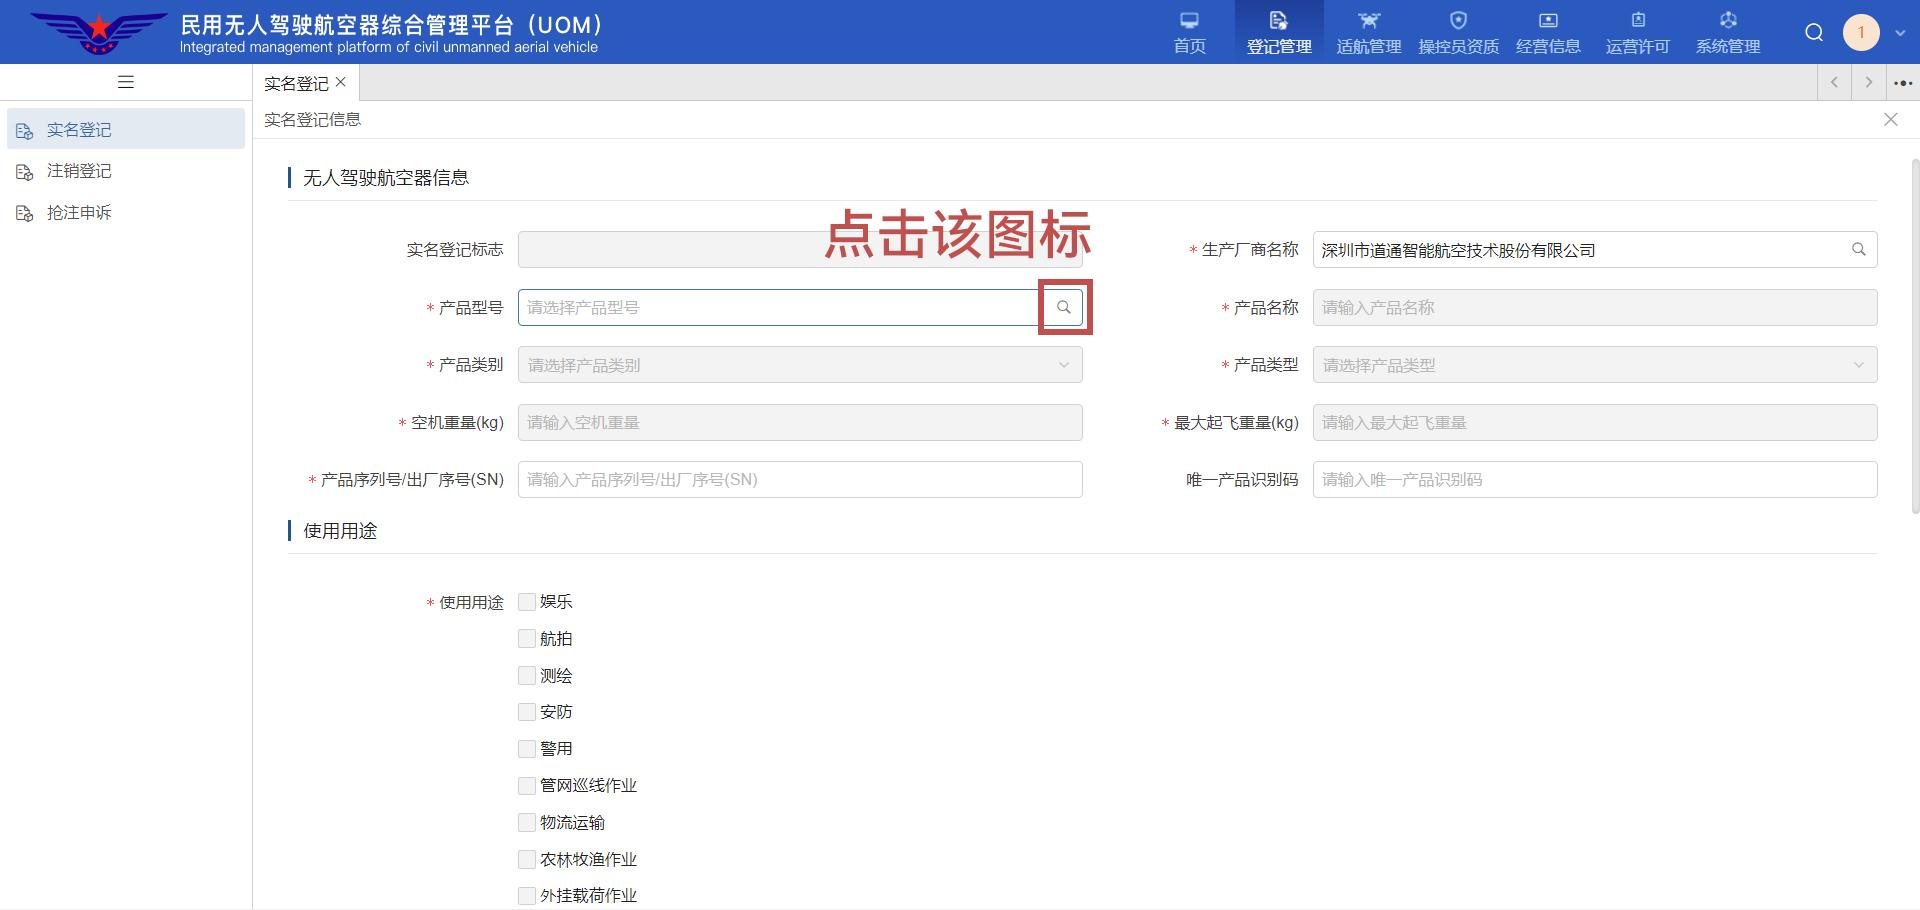Expand the account dropdown arrow beside avatar
This screenshot has height=910, width=1920.
pos(1900,33)
